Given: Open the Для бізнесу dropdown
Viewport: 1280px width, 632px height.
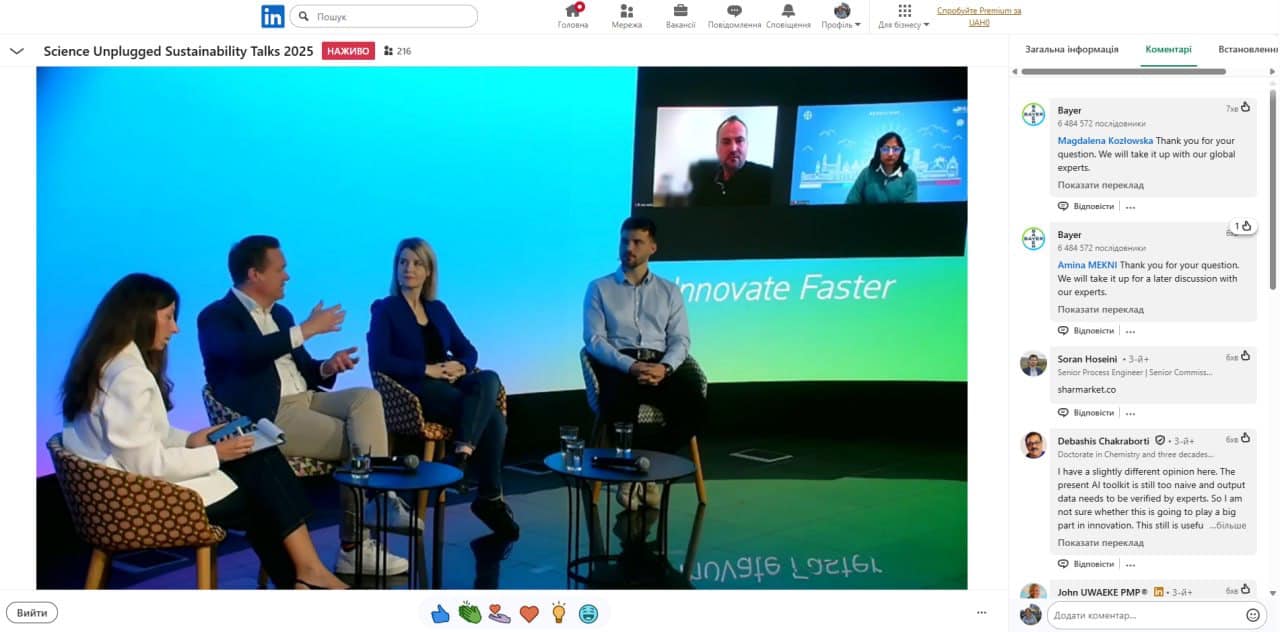Looking at the screenshot, I should pyautogui.click(x=904, y=17).
